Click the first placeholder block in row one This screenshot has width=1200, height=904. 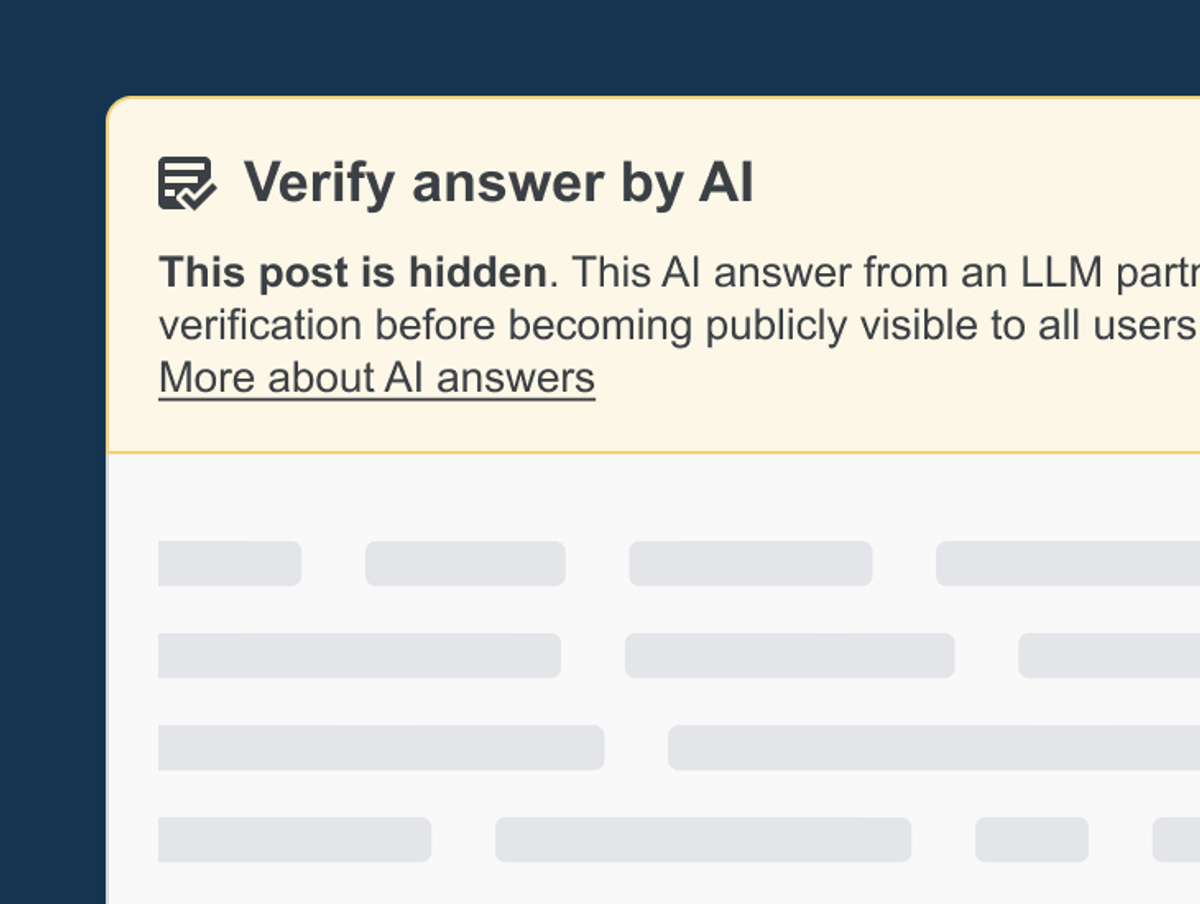228,563
